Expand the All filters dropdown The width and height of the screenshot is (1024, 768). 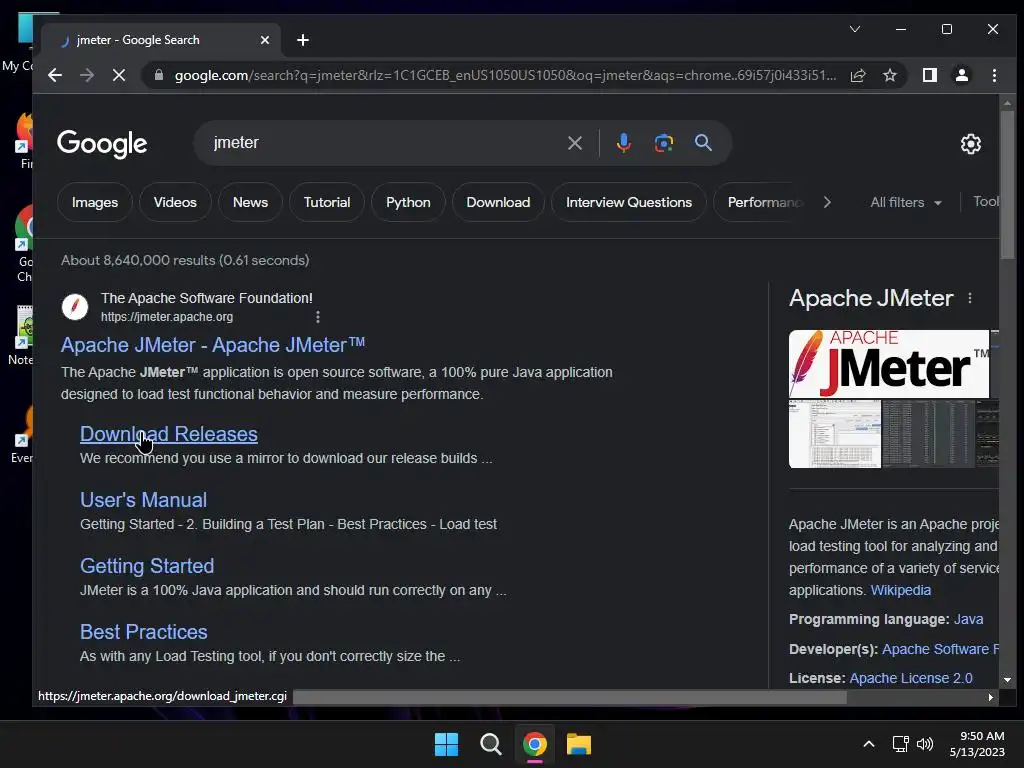click(x=906, y=202)
